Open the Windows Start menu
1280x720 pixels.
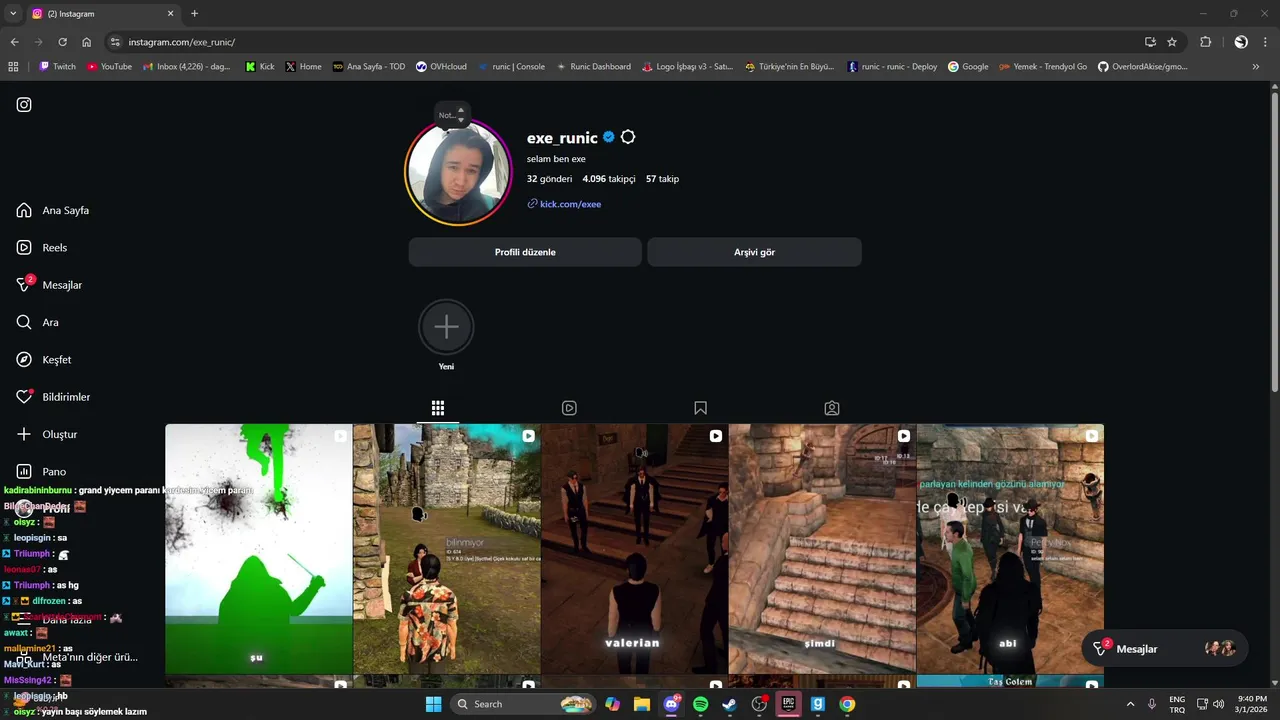point(433,704)
